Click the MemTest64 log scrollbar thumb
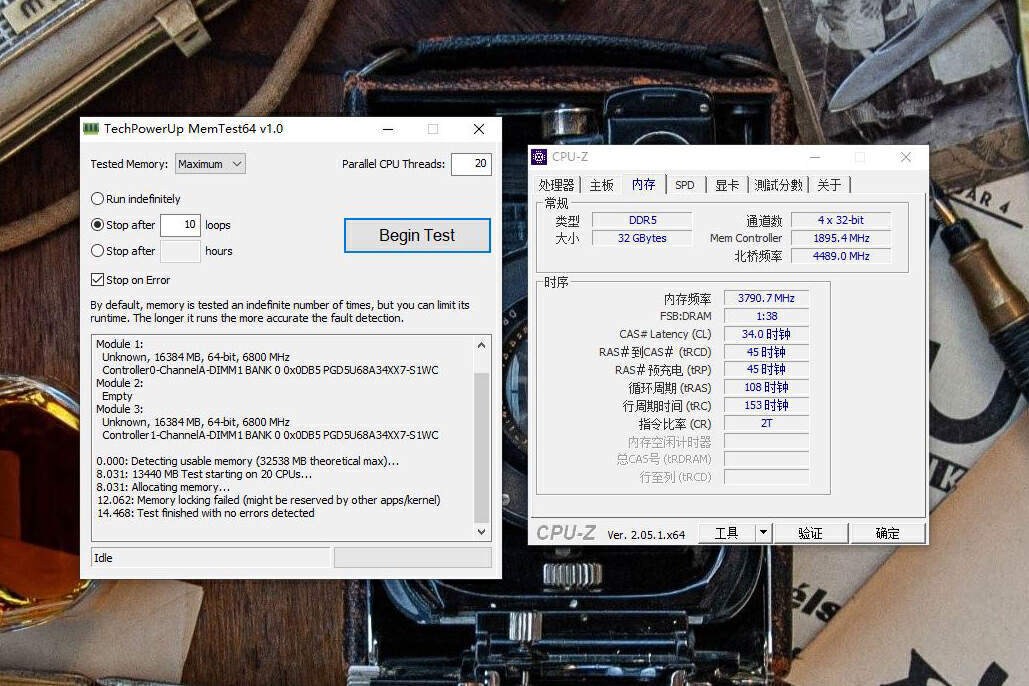Image resolution: width=1029 pixels, height=686 pixels. (x=482, y=447)
